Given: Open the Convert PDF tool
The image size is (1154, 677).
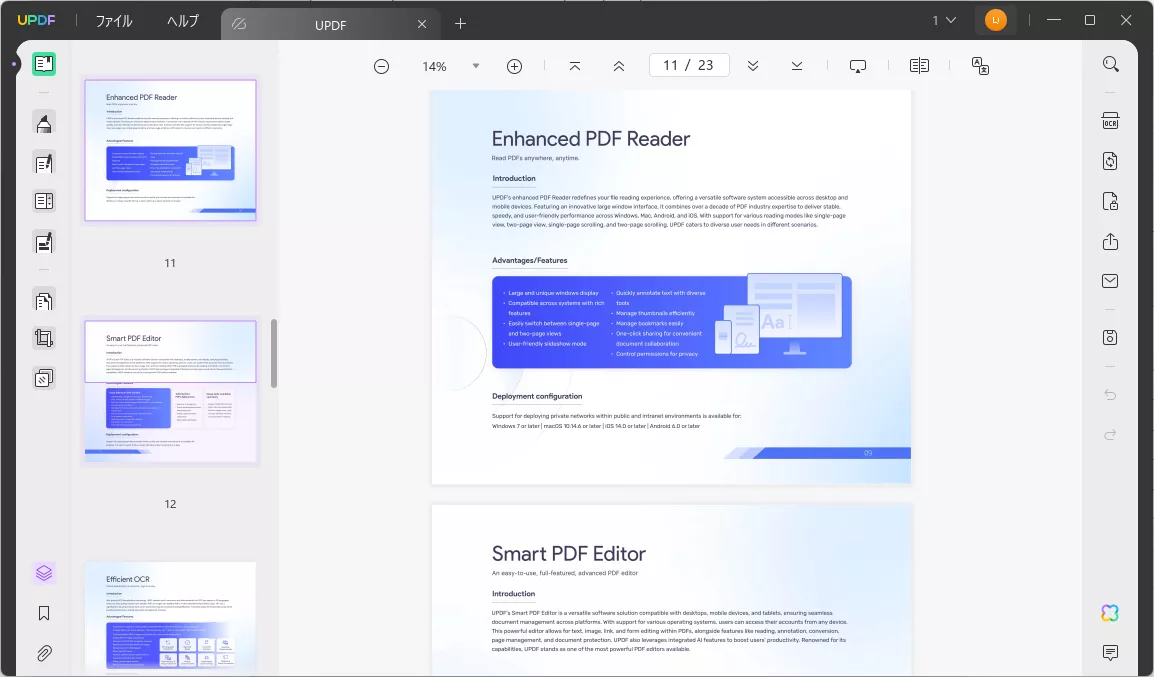Looking at the screenshot, I should [x=1111, y=161].
